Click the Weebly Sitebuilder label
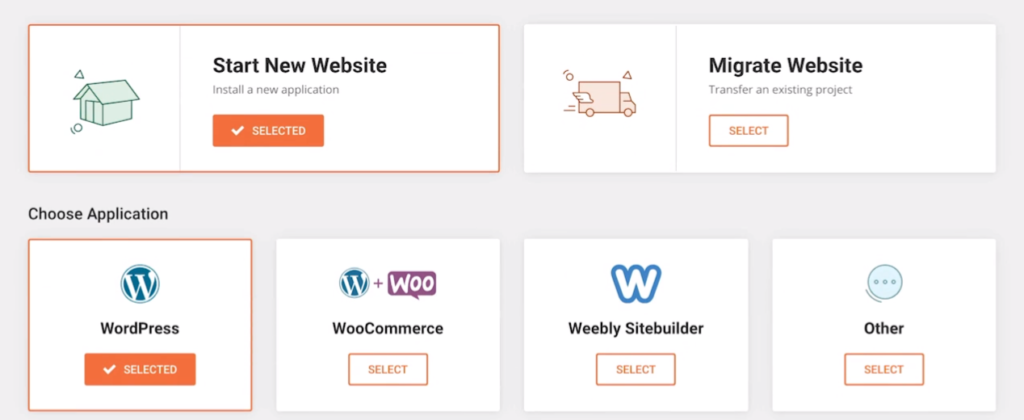1024x420 pixels. pyautogui.click(x=636, y=328)
